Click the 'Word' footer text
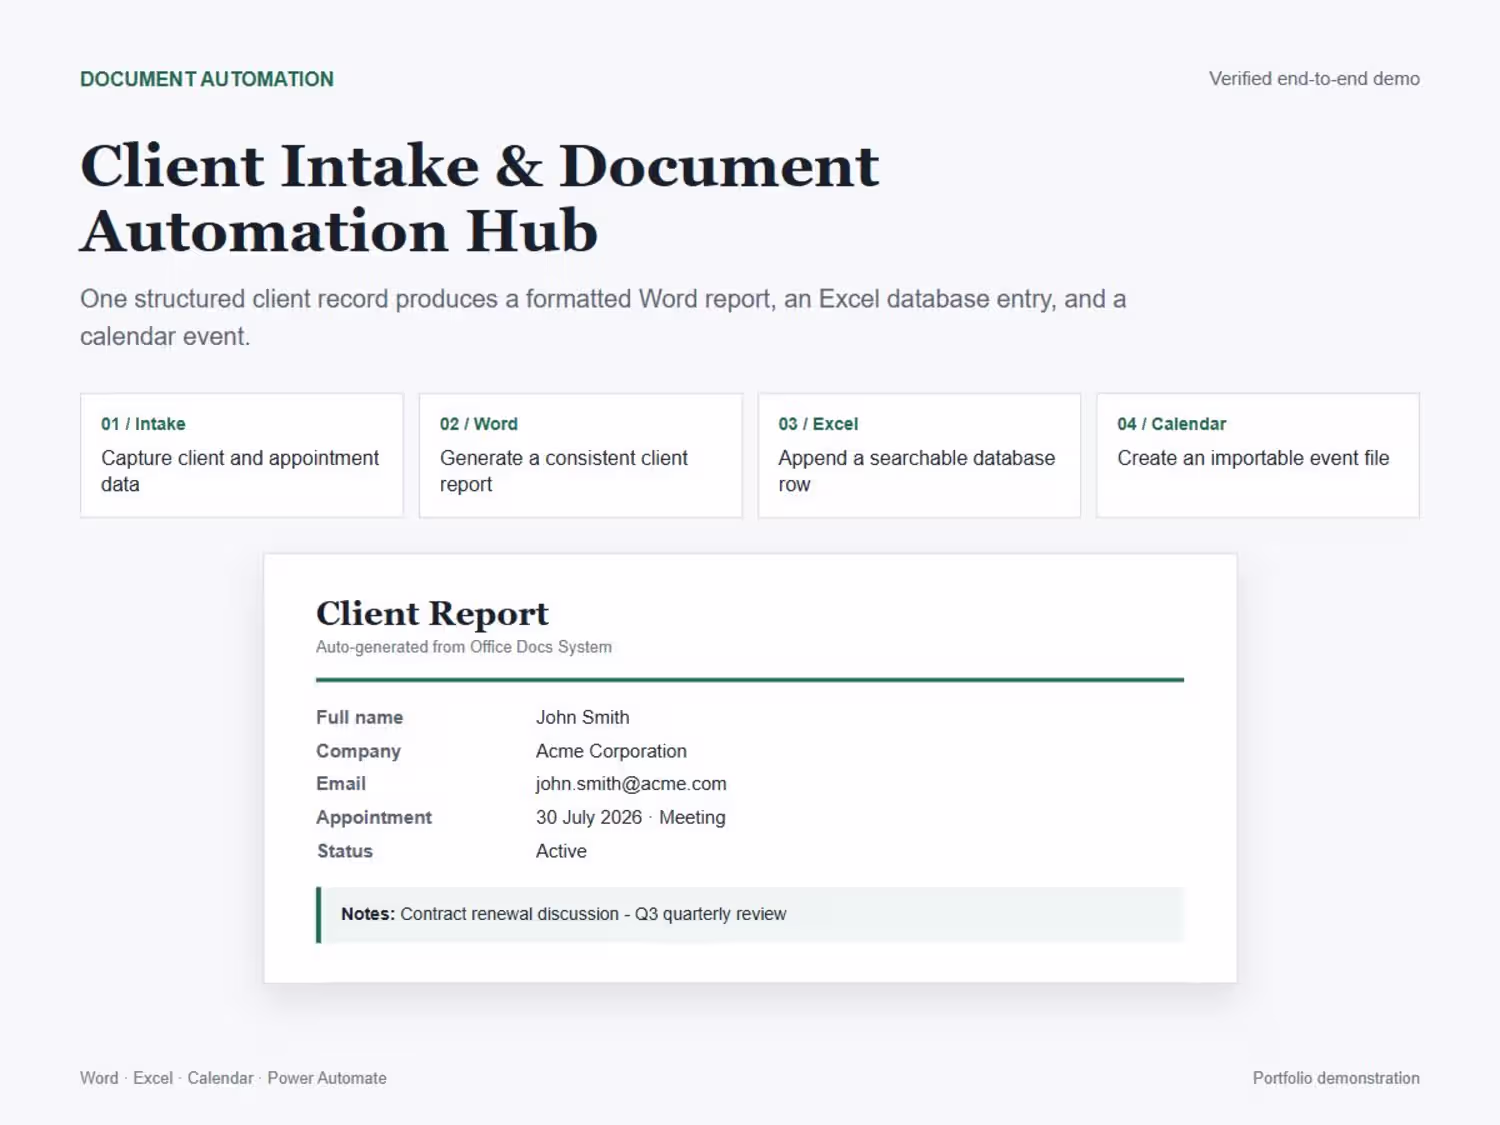Image resolution: width=1500 pixels, height=1125 pixels. click(99, 1078)
